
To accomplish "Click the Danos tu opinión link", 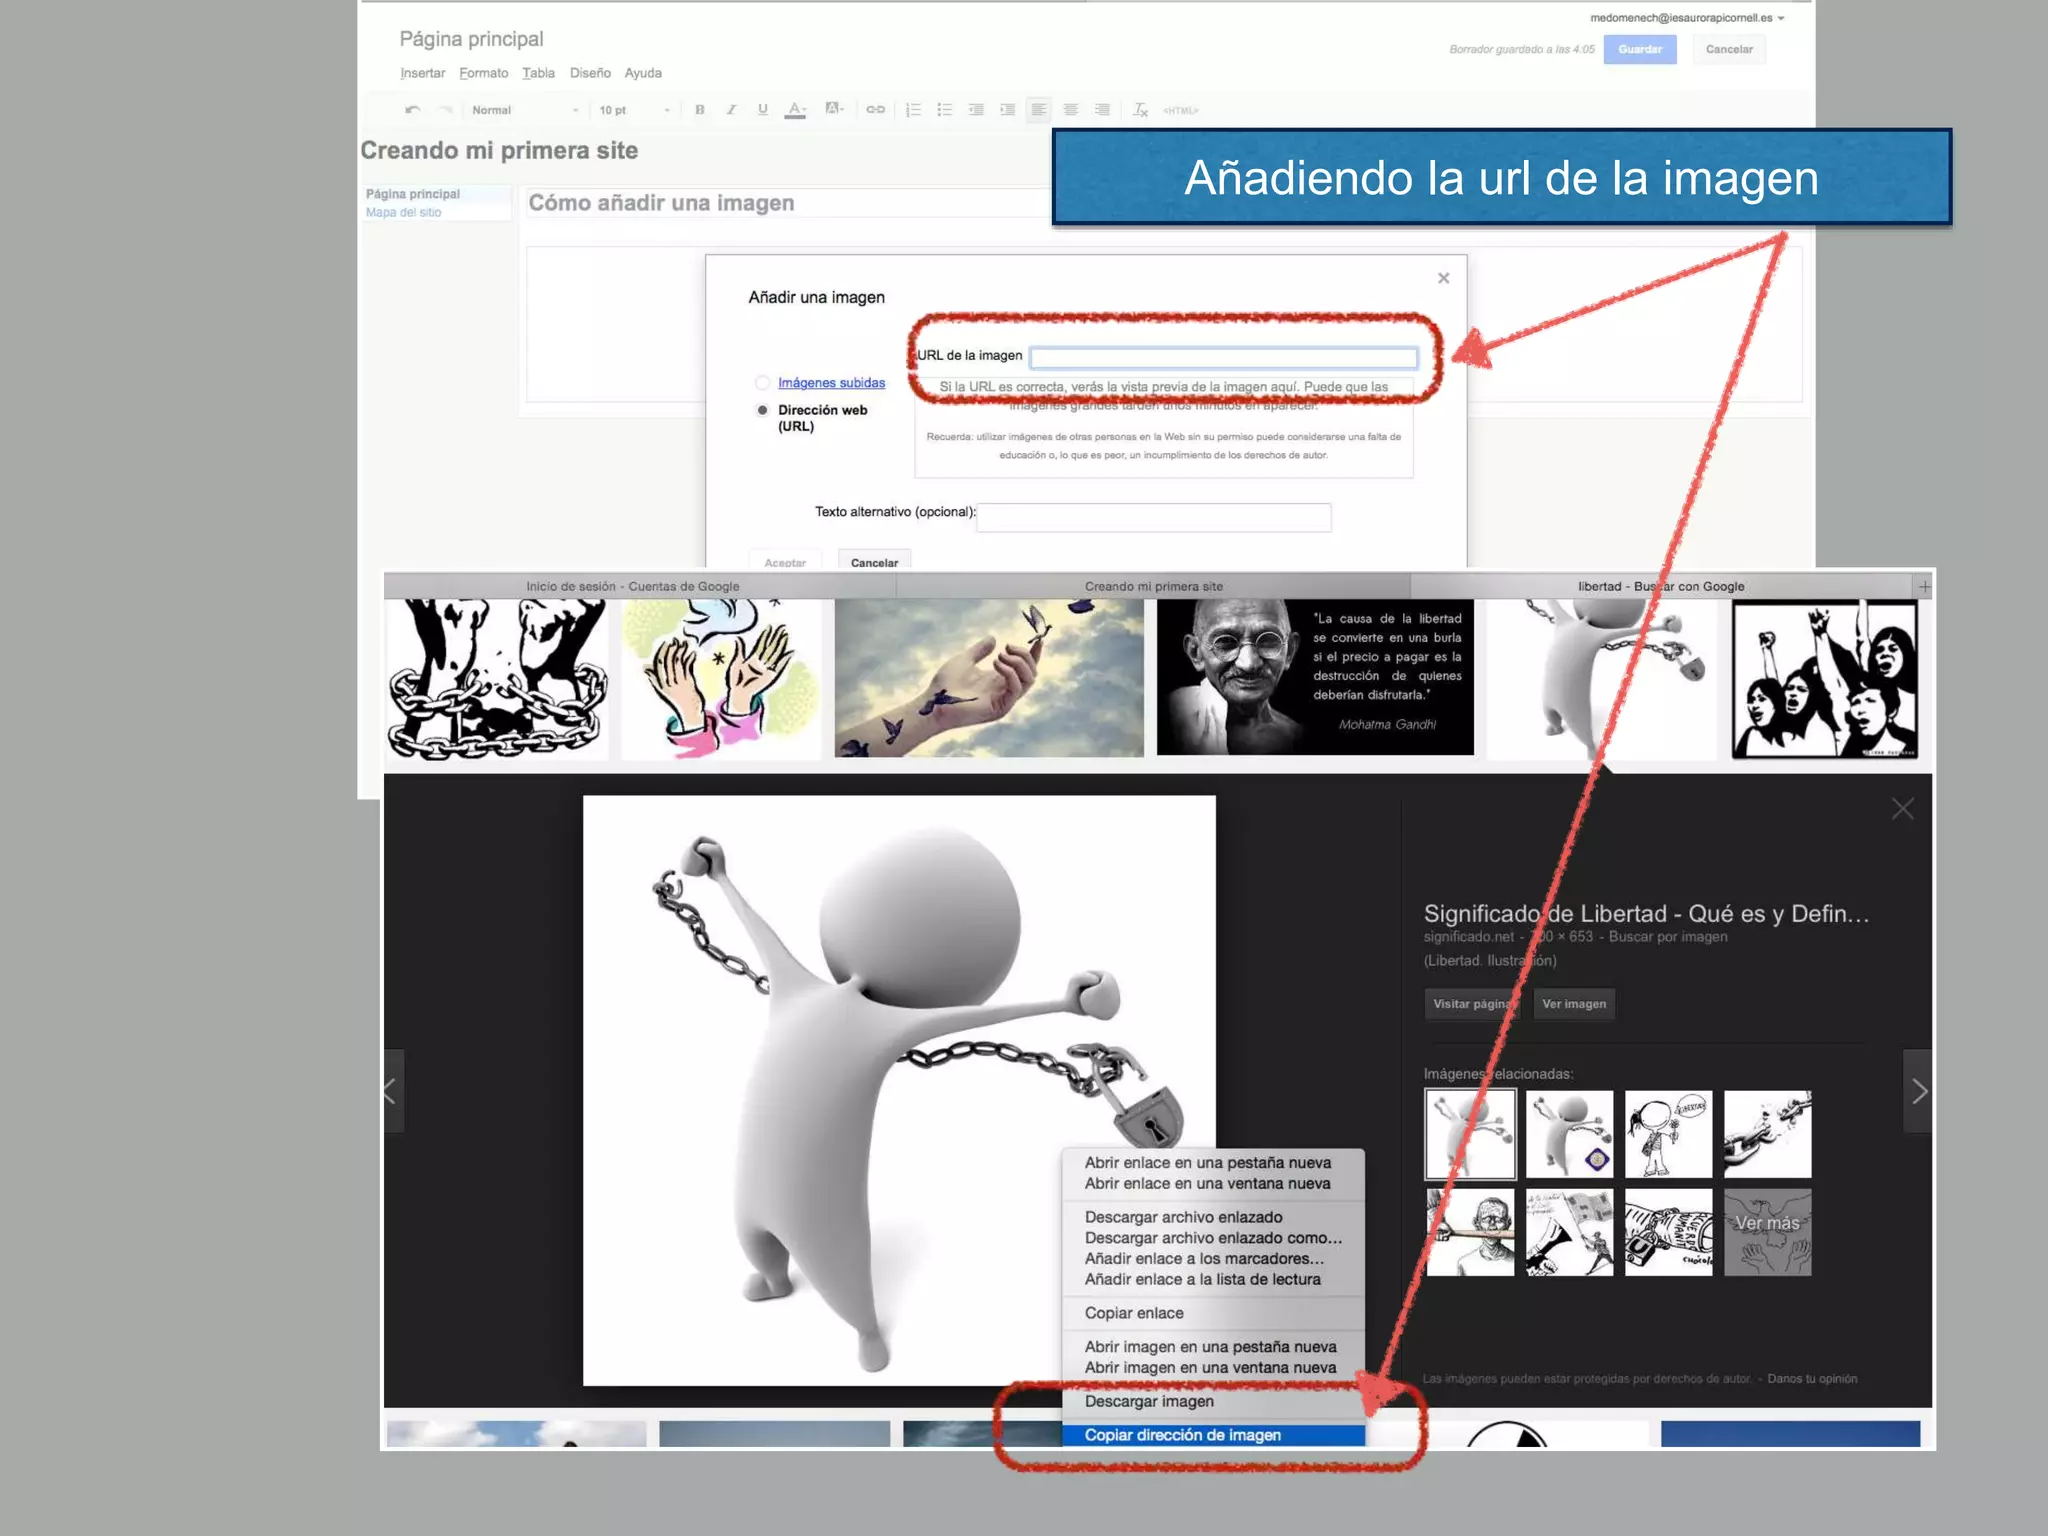I will tap(1812, 1379).
